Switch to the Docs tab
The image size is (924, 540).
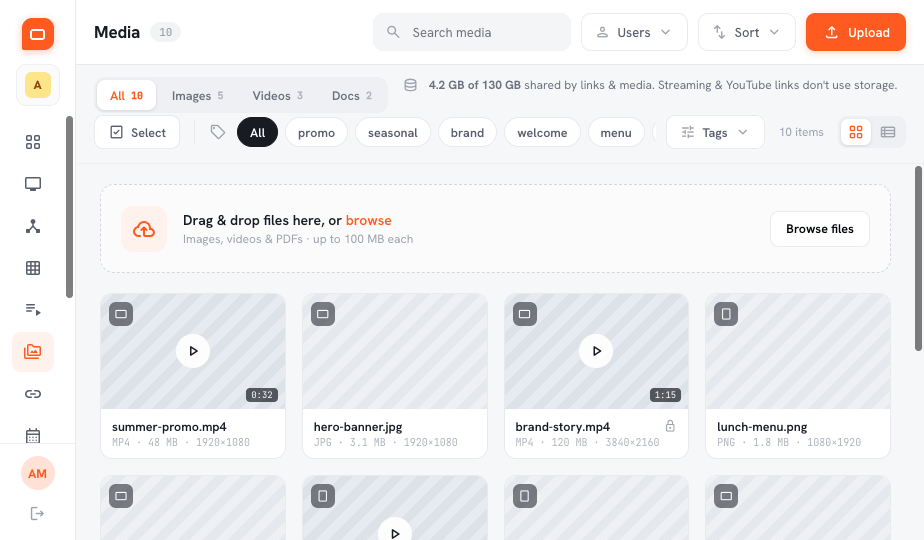coord(352,96)
